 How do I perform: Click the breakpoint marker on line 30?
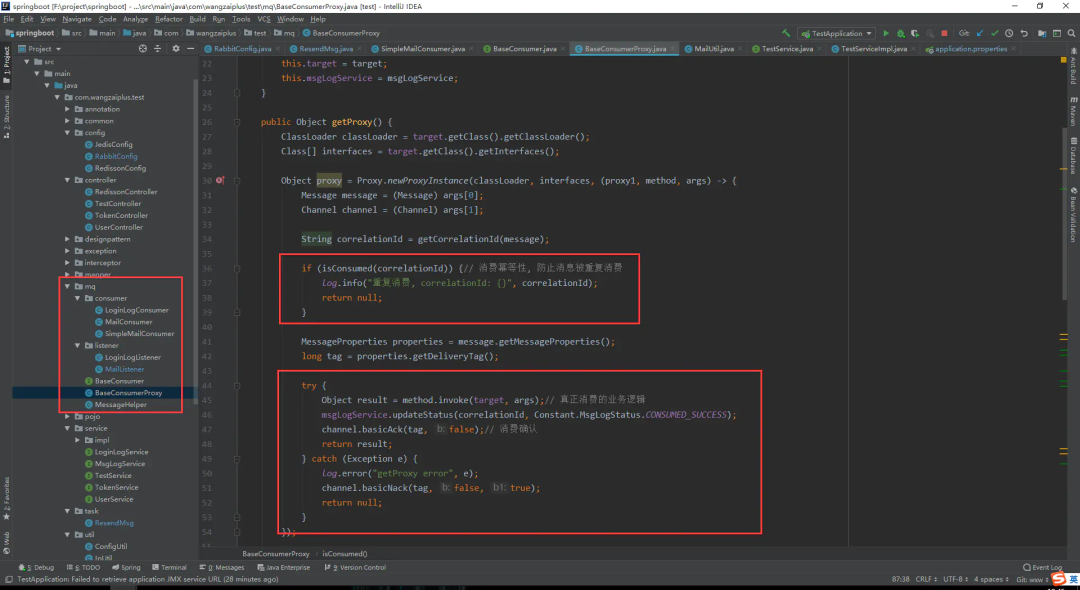tap(220, 180)
